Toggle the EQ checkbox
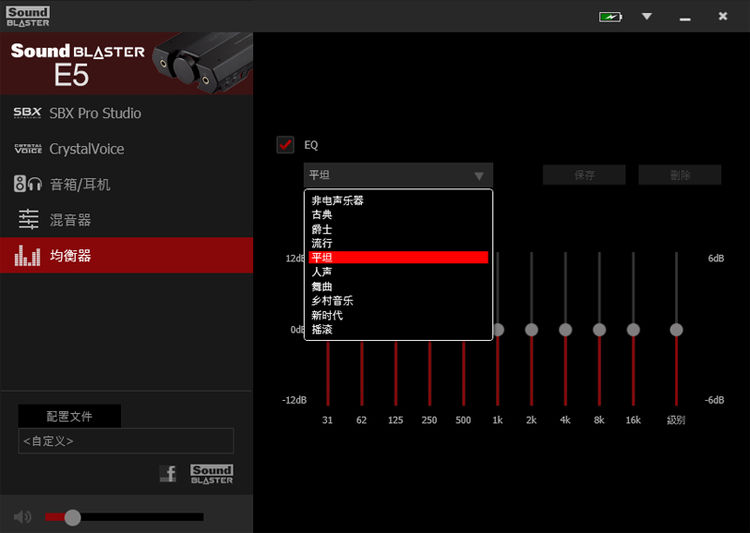This screenshot has height=533, width=750. (x=286, y=145)
